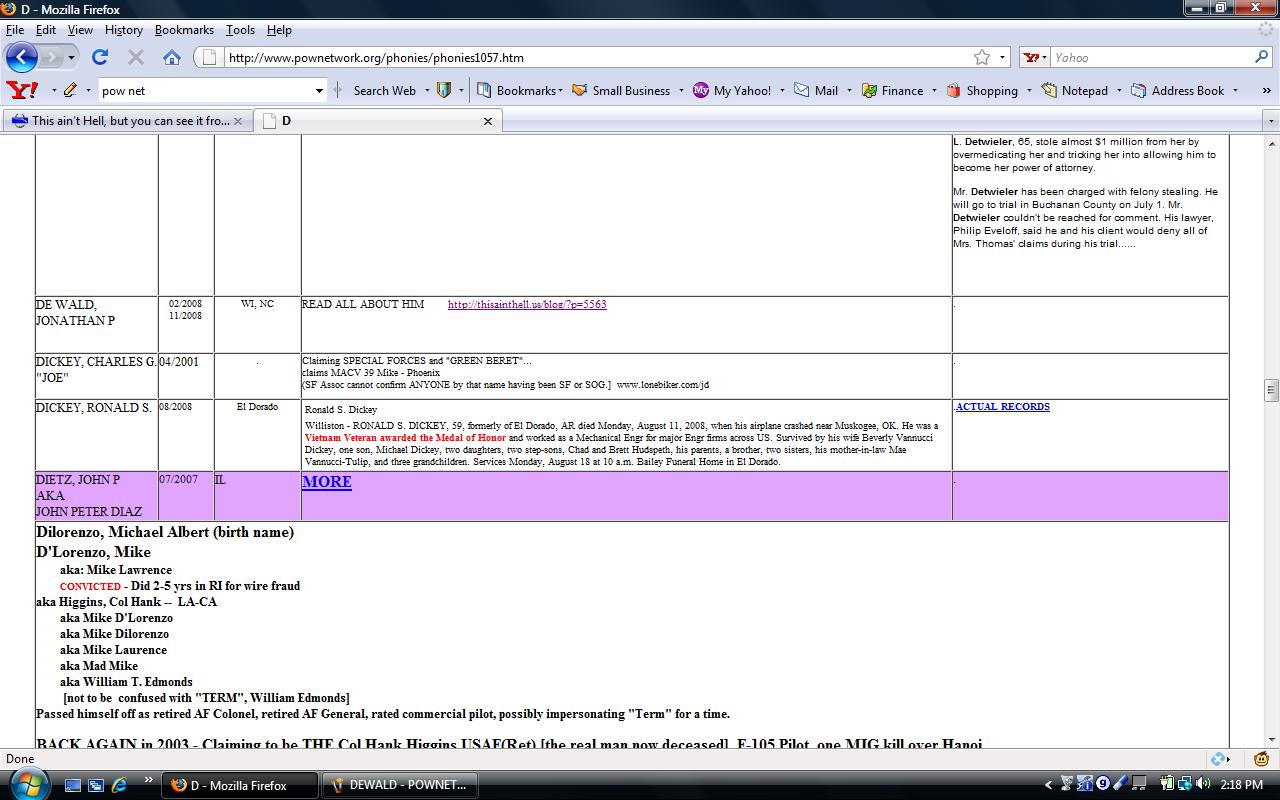
Task: Bookmark this page with the star icon
Action: (x=982, y=57)
